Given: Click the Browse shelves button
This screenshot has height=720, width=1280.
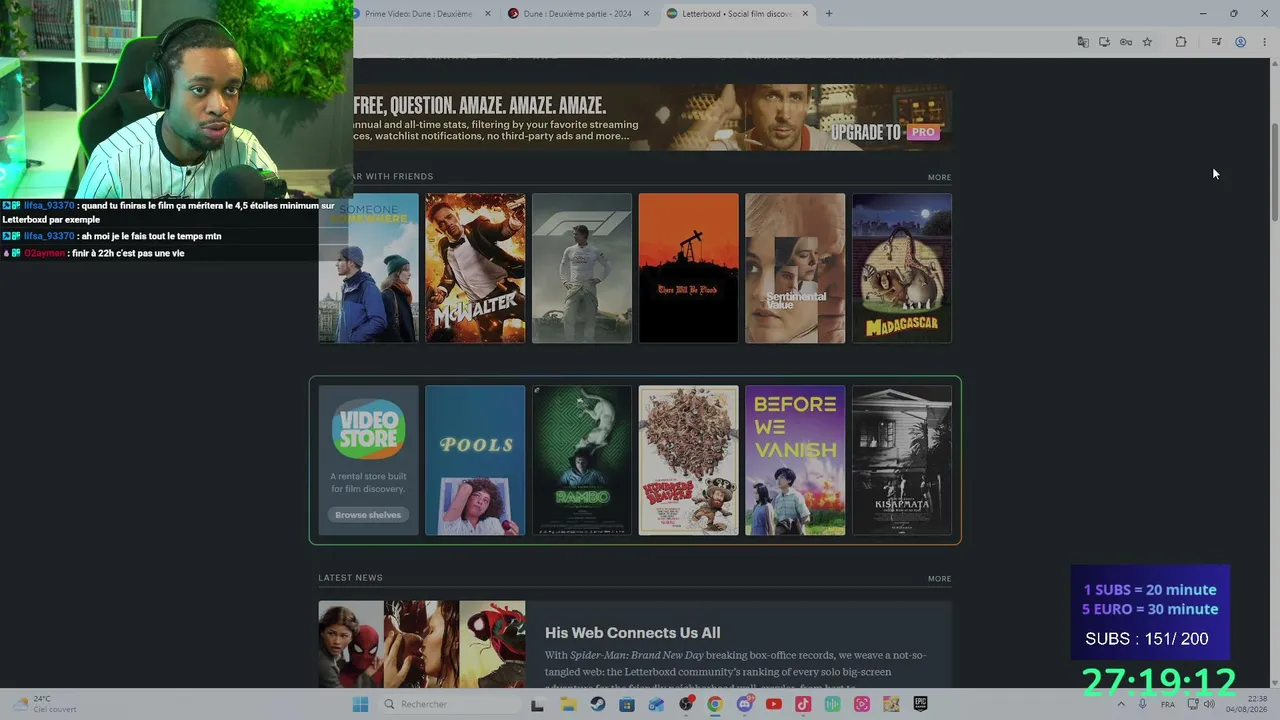Looking at the screenshot, I should point(368,515).
